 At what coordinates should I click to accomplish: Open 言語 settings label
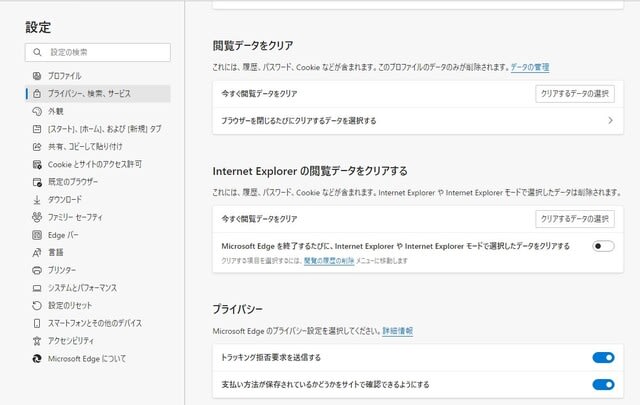pos(56,253)
